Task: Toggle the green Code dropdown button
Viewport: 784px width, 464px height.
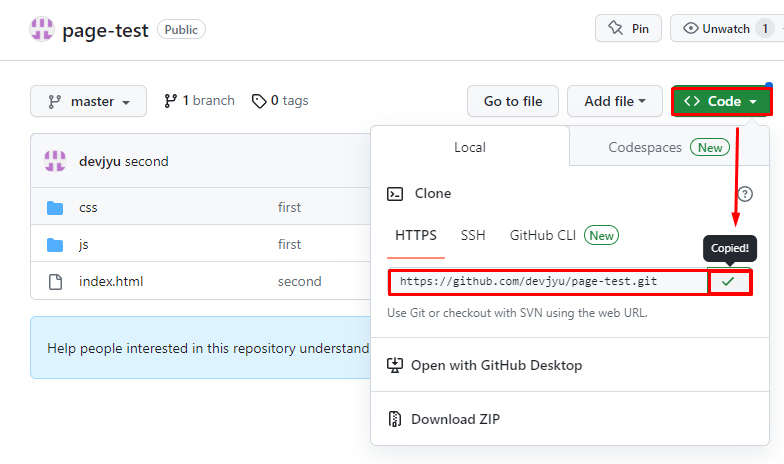Action: point(720,101)
